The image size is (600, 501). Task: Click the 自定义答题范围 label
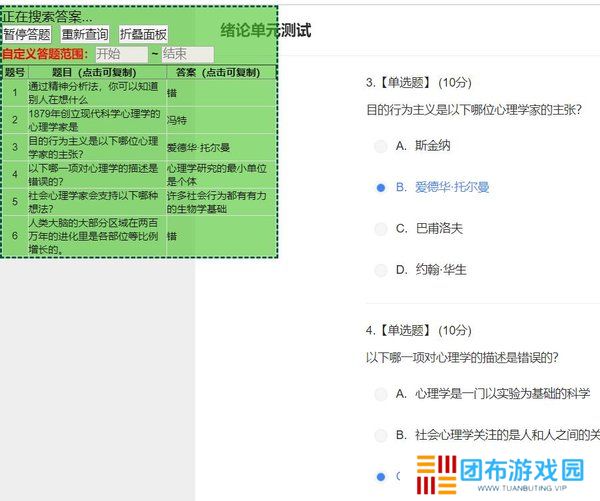(45, 54)
